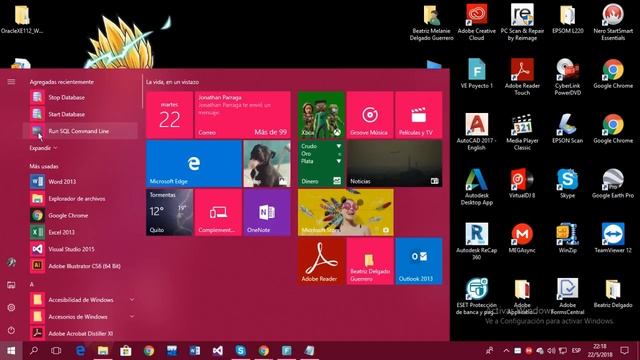Image resolution: width=640 pixels, height=360 pixels.
Task: Open the Adobe Reader tile
Action: point(321,261)
